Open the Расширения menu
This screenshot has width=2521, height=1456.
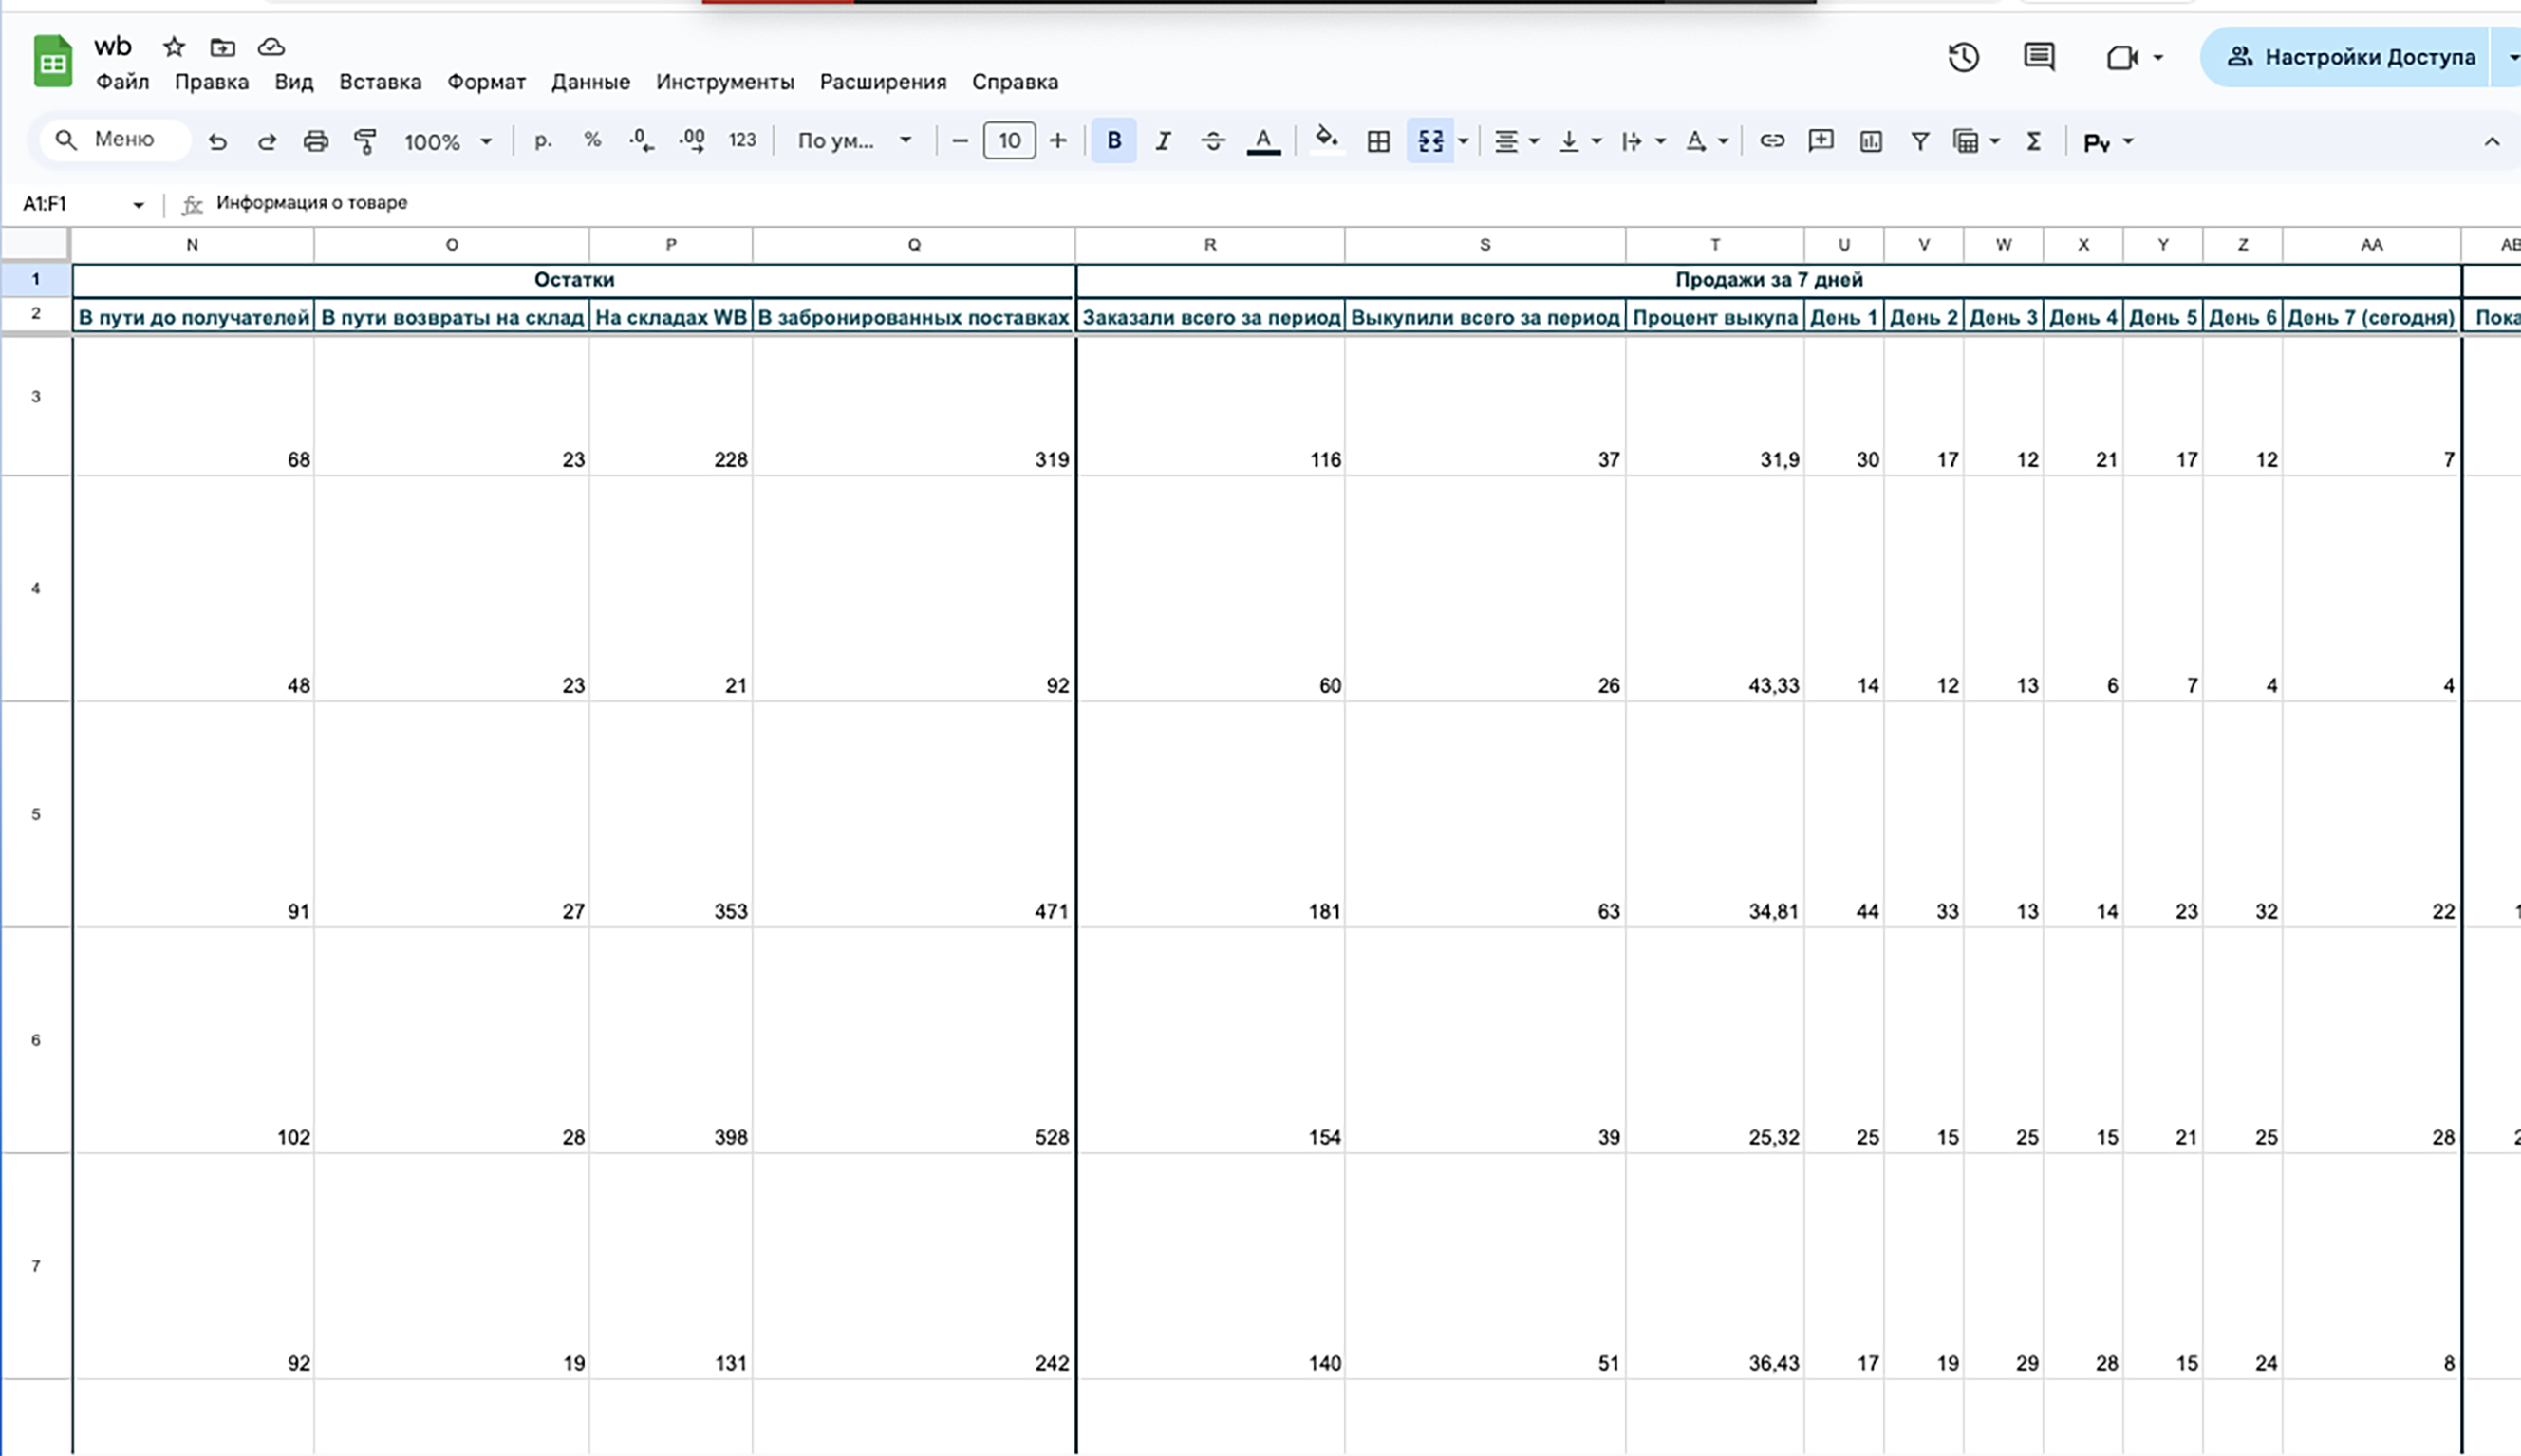pyautogui.click(x=882, y=82)
